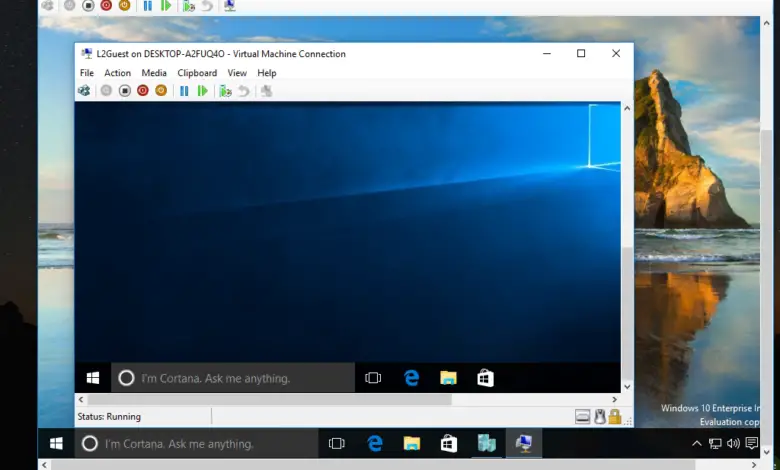Send Ctrl+Alt+Del in L2Guest window toolbar
The width and height of the screenshot is (780, 470).
pos(84,91)
